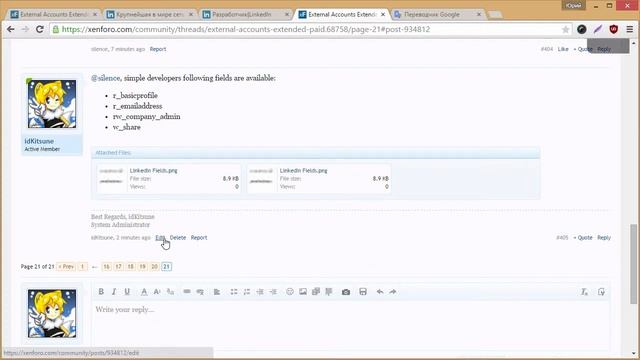Screen dimensions: 640x360
Task: Open first LinkedIn Fields.png attachment
Action: pyautogui.click(x=153, y=171)
